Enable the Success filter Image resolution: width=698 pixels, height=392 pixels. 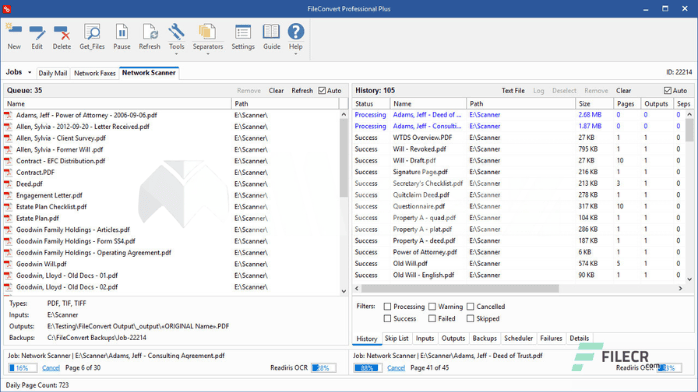point(387,319)
